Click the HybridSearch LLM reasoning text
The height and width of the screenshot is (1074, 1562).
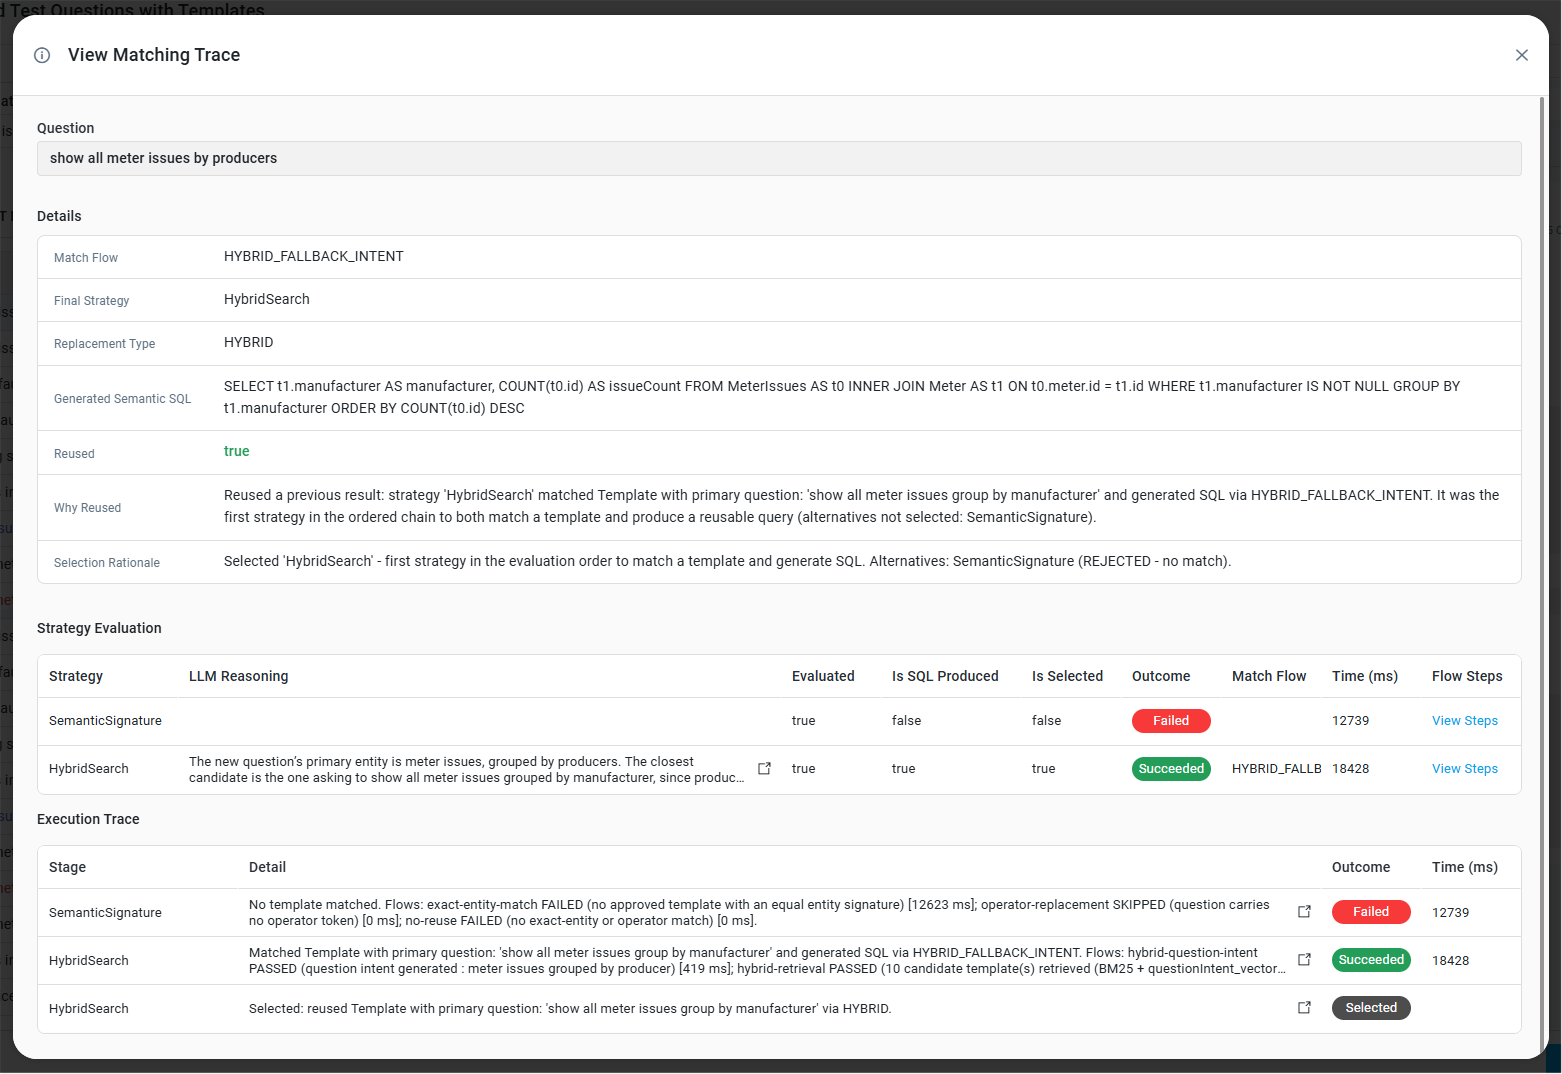tap(466, 769)
